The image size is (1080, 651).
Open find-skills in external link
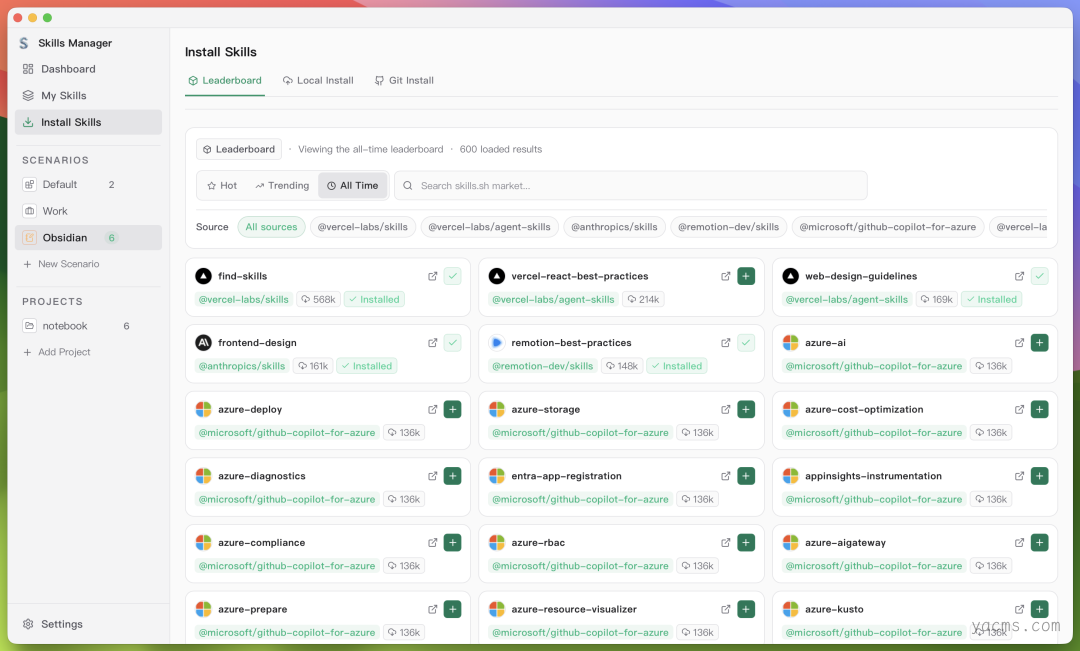pyautogui.click(x=433, y=276)
